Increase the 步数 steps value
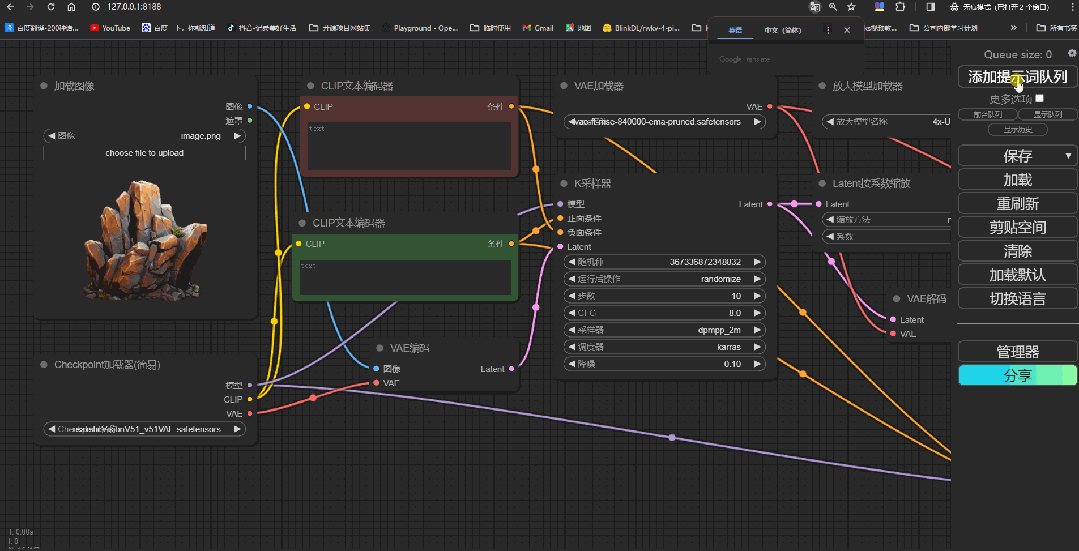This screenshot has width=1079, height=551. pyautogui.click(x=758, y=296)
